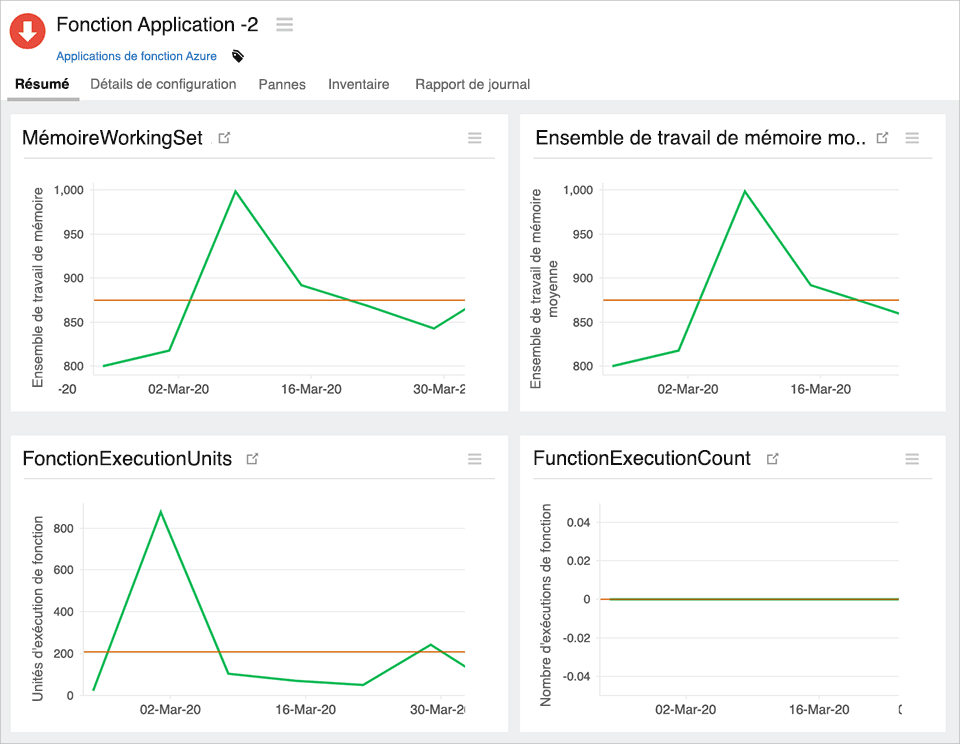Image resolution: width=960 pixels, height=744 pixels.
Task: Click the external link icon beside MémoireWorkingSet
Action: (x=222, y=138)
